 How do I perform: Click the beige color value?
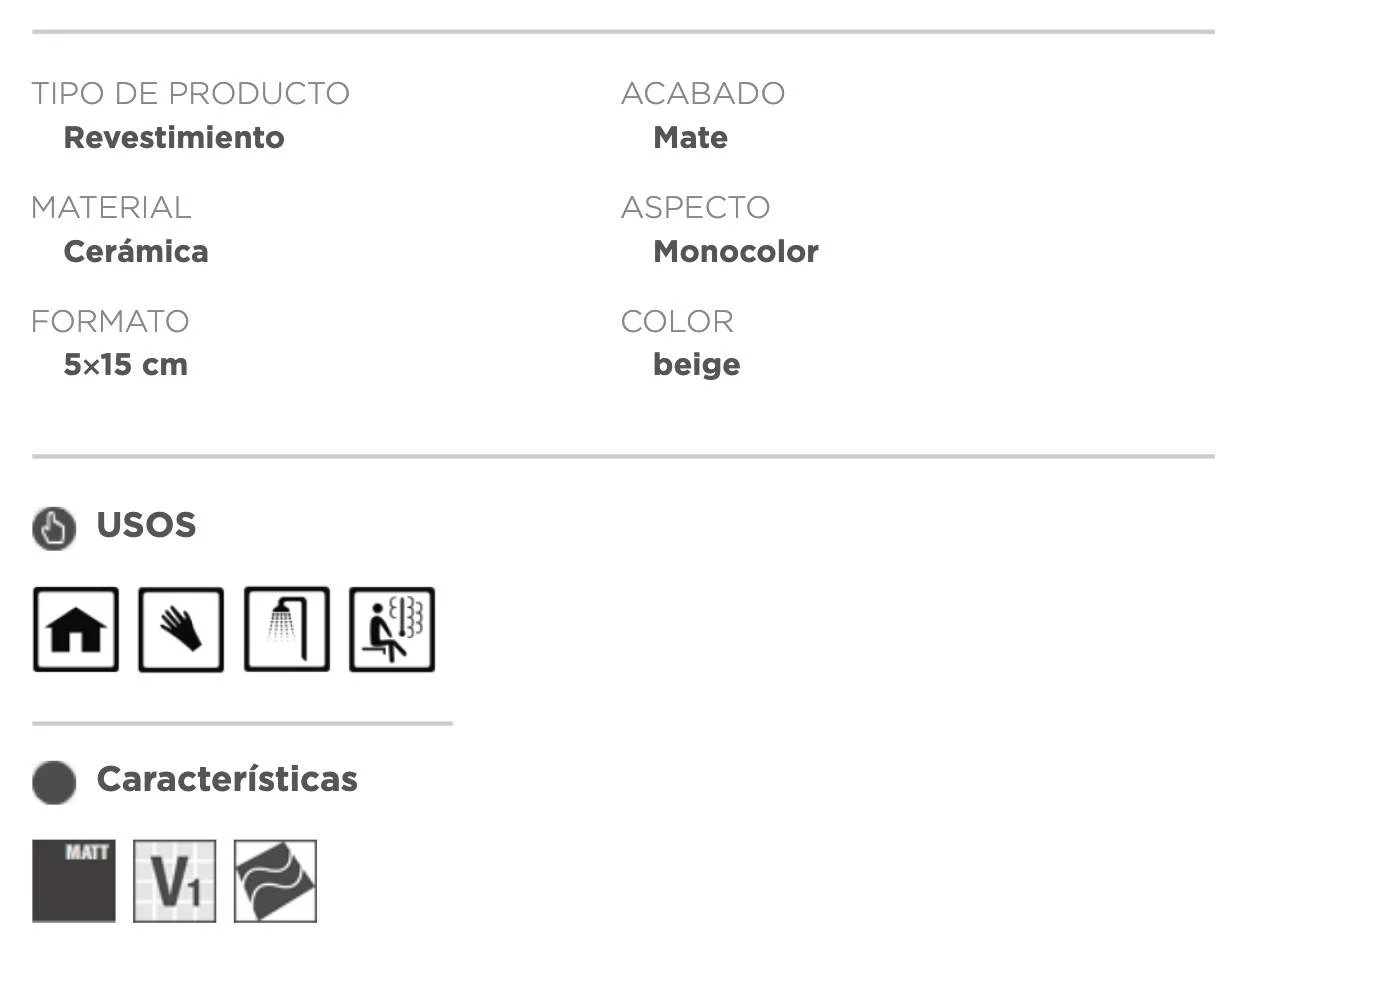tap(697, 365)
